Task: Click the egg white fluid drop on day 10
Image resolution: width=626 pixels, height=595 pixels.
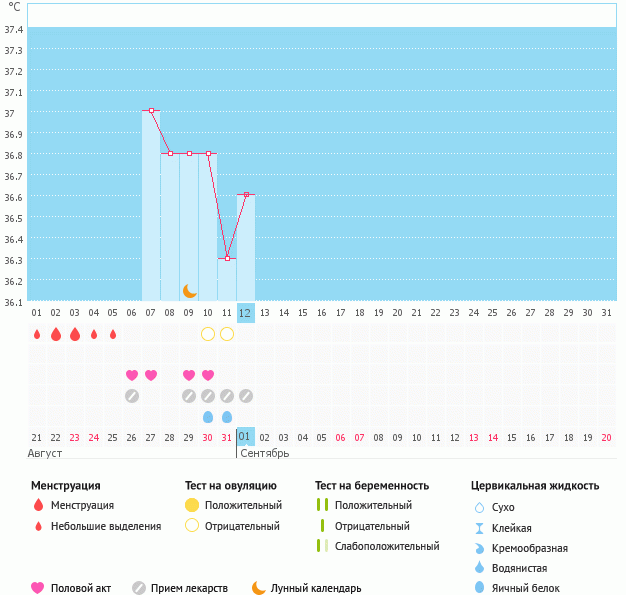Action: 208,417
